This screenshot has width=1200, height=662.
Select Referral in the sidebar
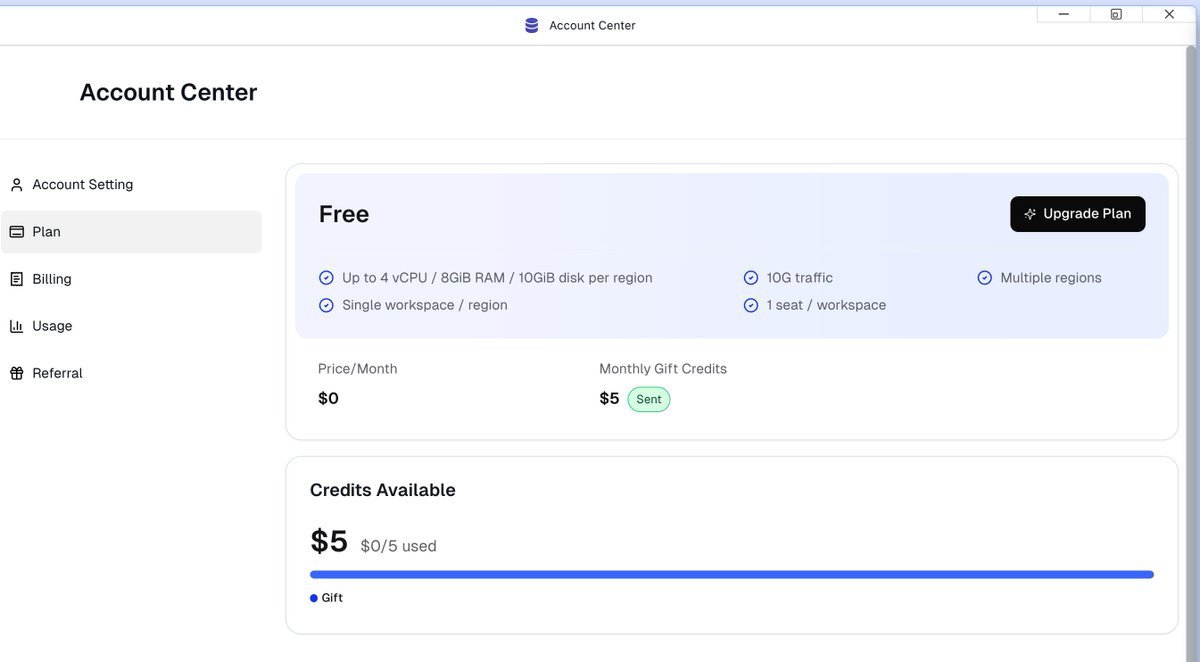click(57, 373)
